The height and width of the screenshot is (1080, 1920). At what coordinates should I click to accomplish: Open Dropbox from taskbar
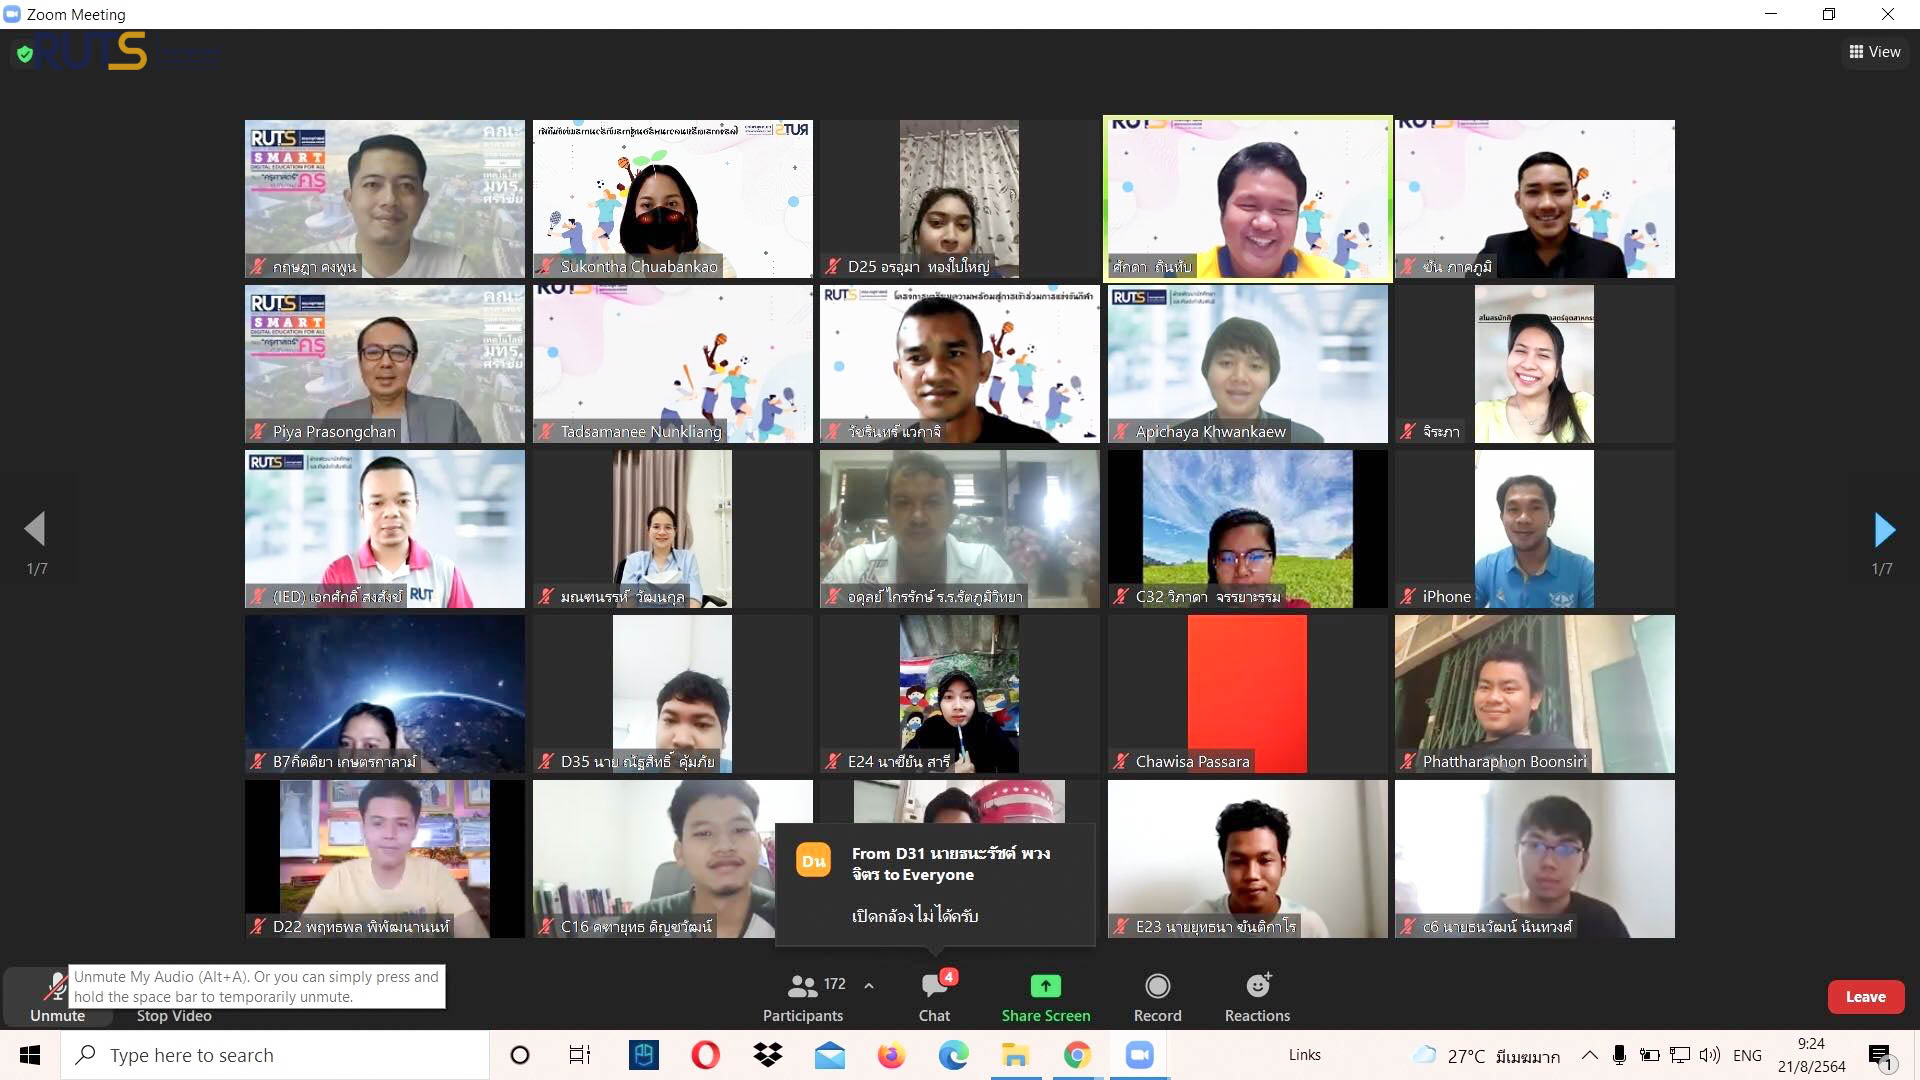click(768, 1055)
